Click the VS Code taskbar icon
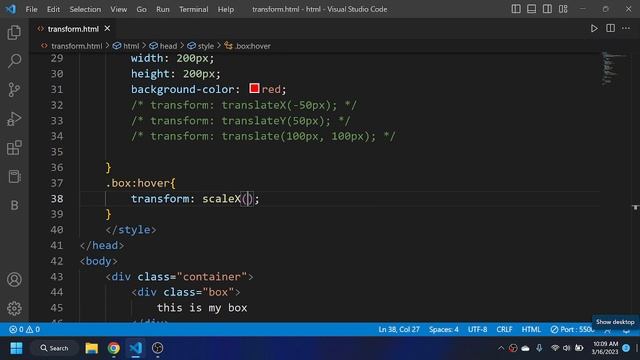The height and width of the screenshot is (360, 640). (136, 348)
